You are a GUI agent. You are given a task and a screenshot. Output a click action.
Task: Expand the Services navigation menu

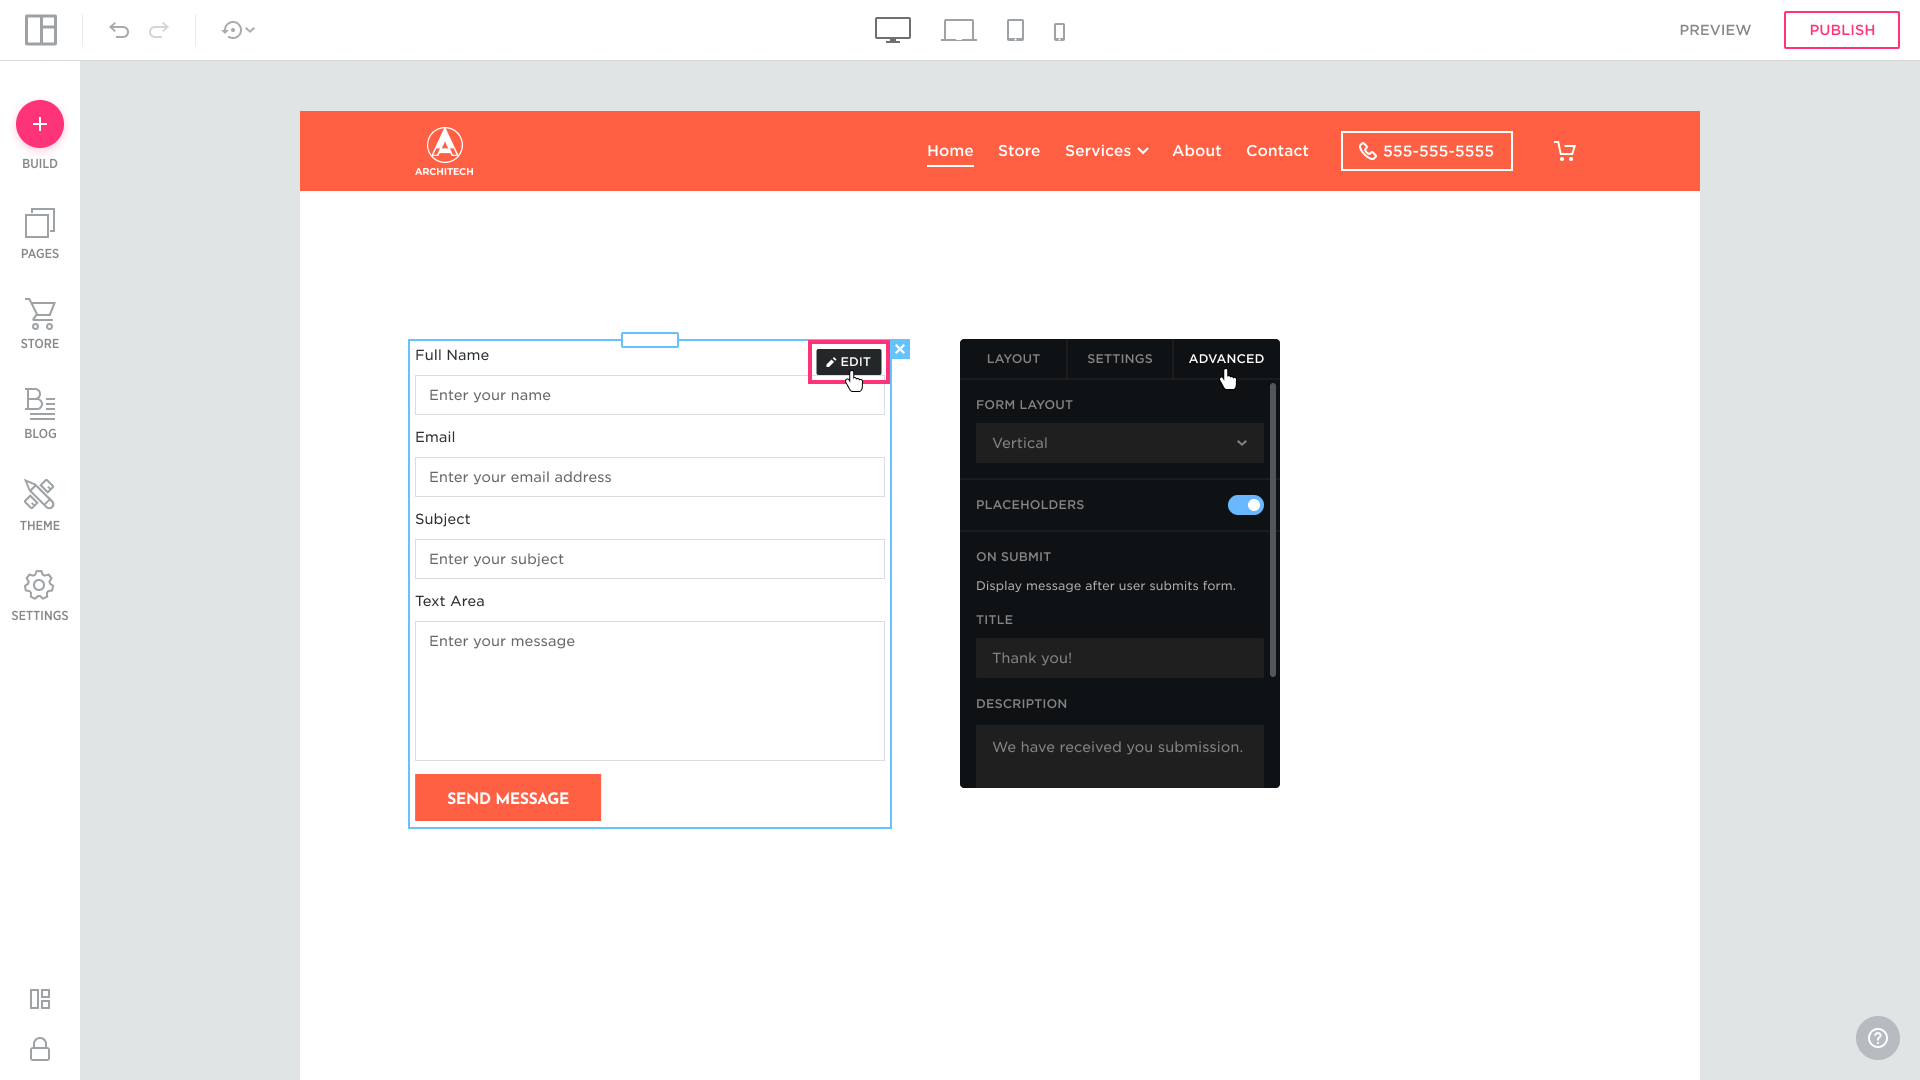pos(1106,151)
